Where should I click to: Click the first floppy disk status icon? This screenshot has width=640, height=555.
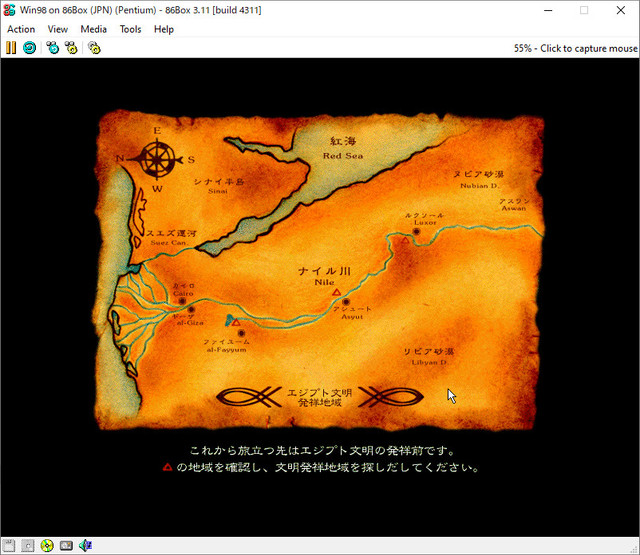9,545
